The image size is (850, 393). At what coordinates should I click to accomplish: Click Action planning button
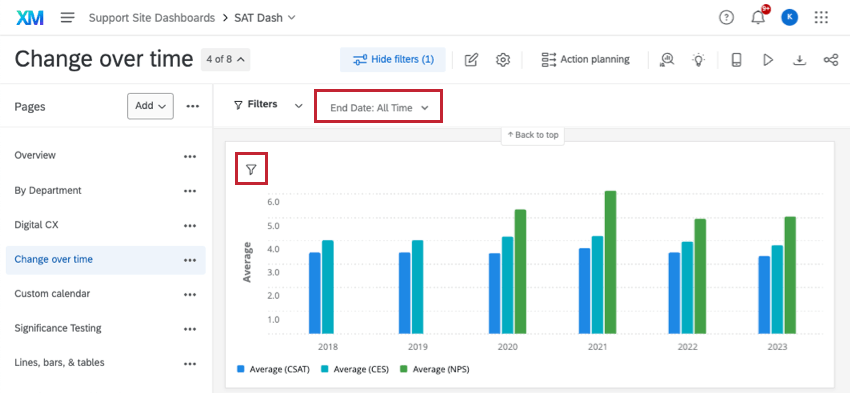click(585, 60)
